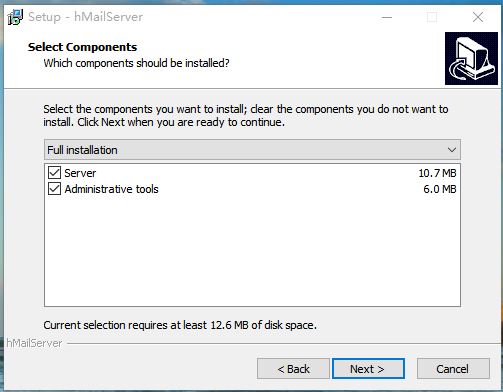Click the Select Components heading
The height and width of the screenshot is (392, 503).
(x=82, y=47)
